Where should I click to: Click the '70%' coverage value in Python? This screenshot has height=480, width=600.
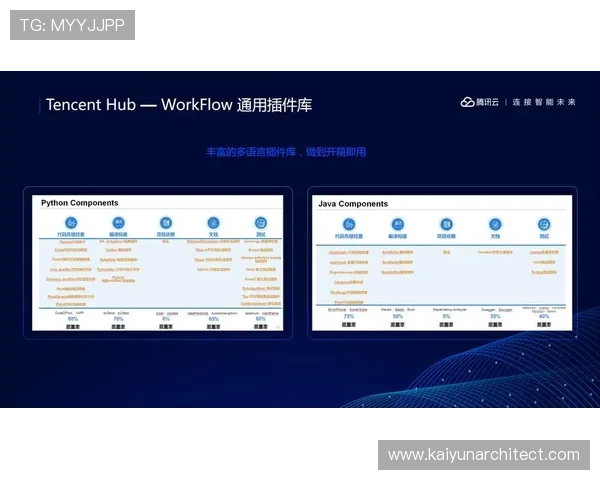[x=118, y=319]
